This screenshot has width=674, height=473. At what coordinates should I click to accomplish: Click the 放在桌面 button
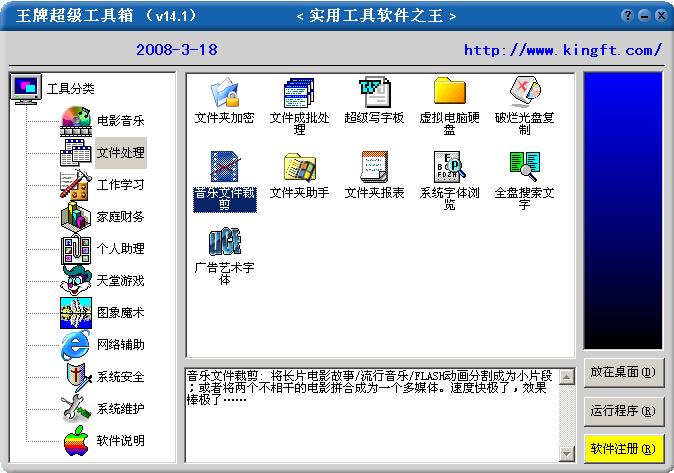(x=623, y=372)
